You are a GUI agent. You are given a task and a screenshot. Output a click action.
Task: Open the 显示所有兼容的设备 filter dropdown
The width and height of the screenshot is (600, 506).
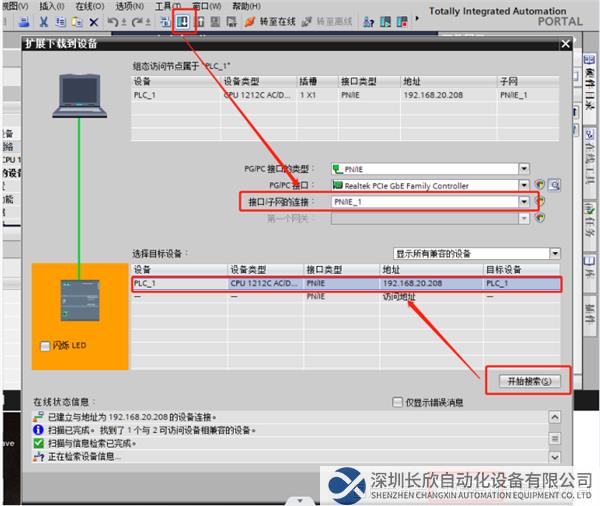556,254
